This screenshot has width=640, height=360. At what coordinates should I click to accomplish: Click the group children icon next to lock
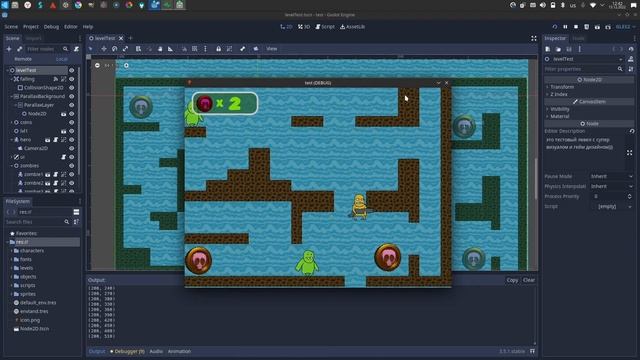(x=229, y=49)
